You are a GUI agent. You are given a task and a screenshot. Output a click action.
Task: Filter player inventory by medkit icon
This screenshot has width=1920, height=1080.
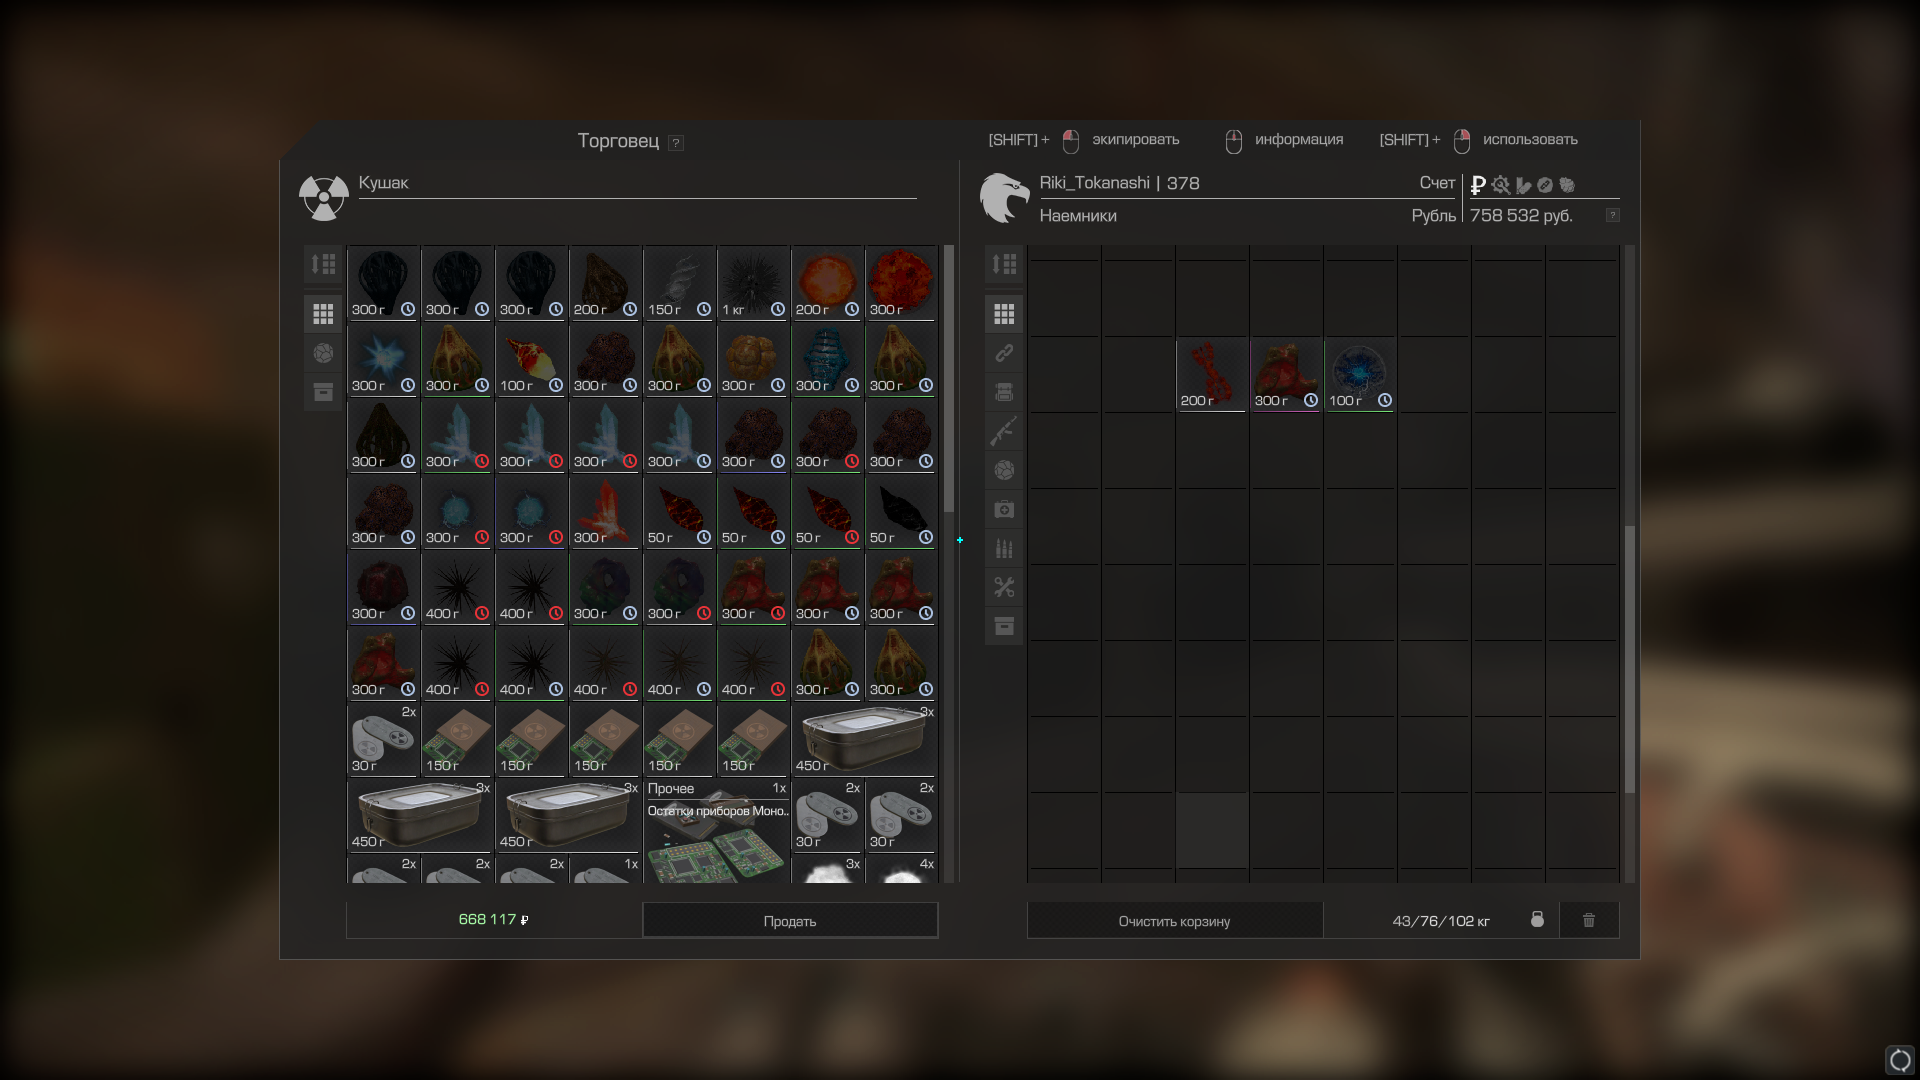click(1004, 509)
